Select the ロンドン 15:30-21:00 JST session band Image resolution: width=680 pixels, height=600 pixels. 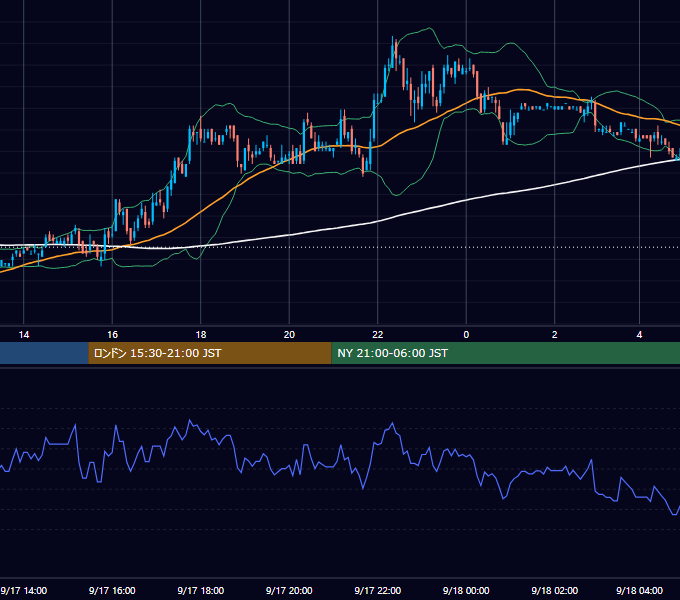(209, 353)
